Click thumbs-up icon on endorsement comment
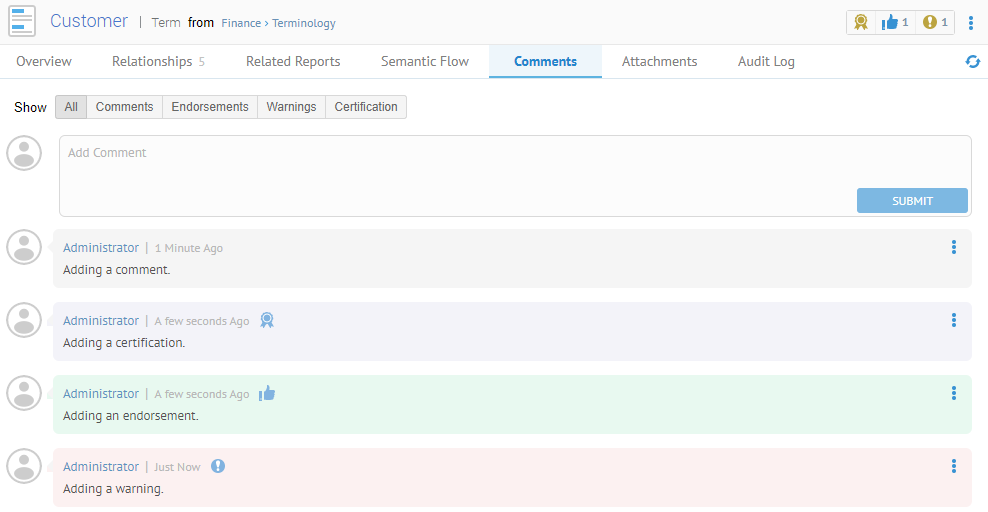This screenshot has width=988, height=512. point(267,394)
